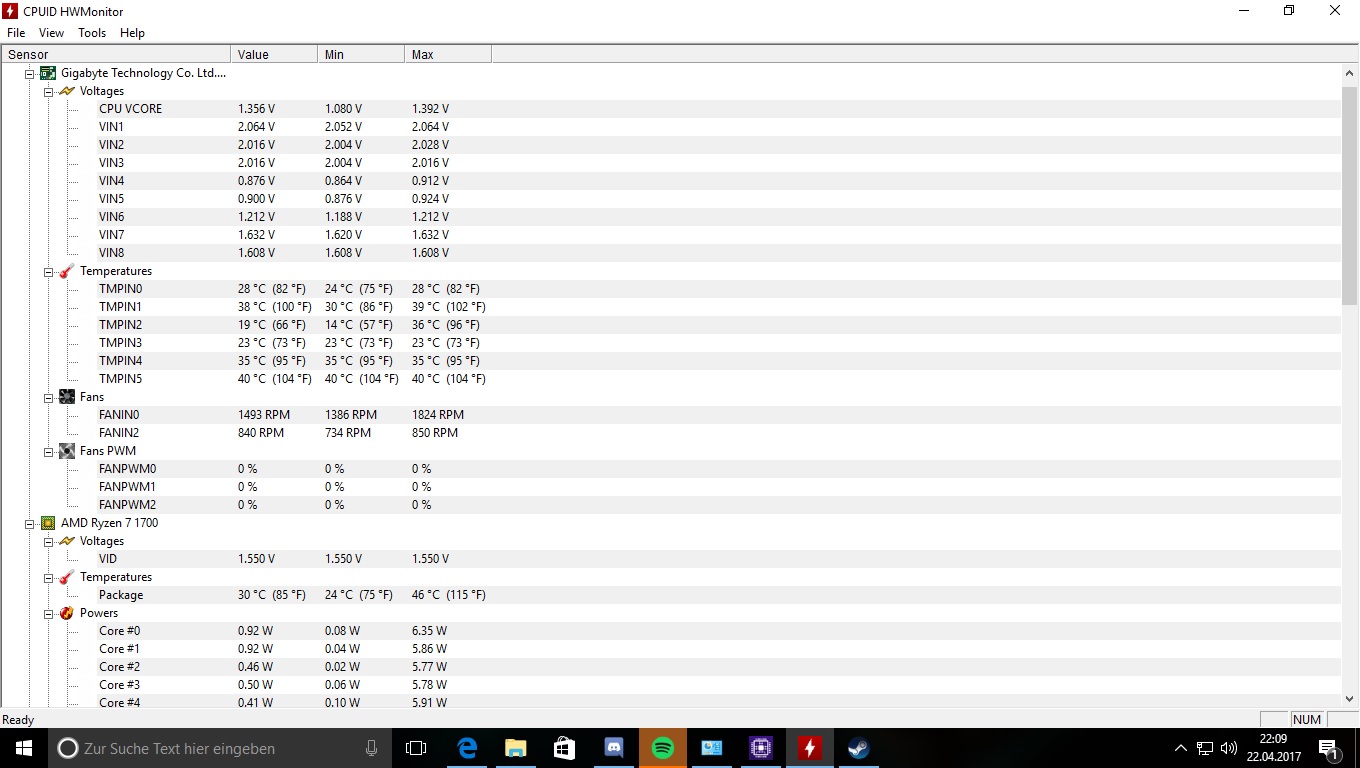Open Spotify from the taskbar
The height and width of the screenshot is (768, 1360).
pyautogui.click(x=663, y=748)
